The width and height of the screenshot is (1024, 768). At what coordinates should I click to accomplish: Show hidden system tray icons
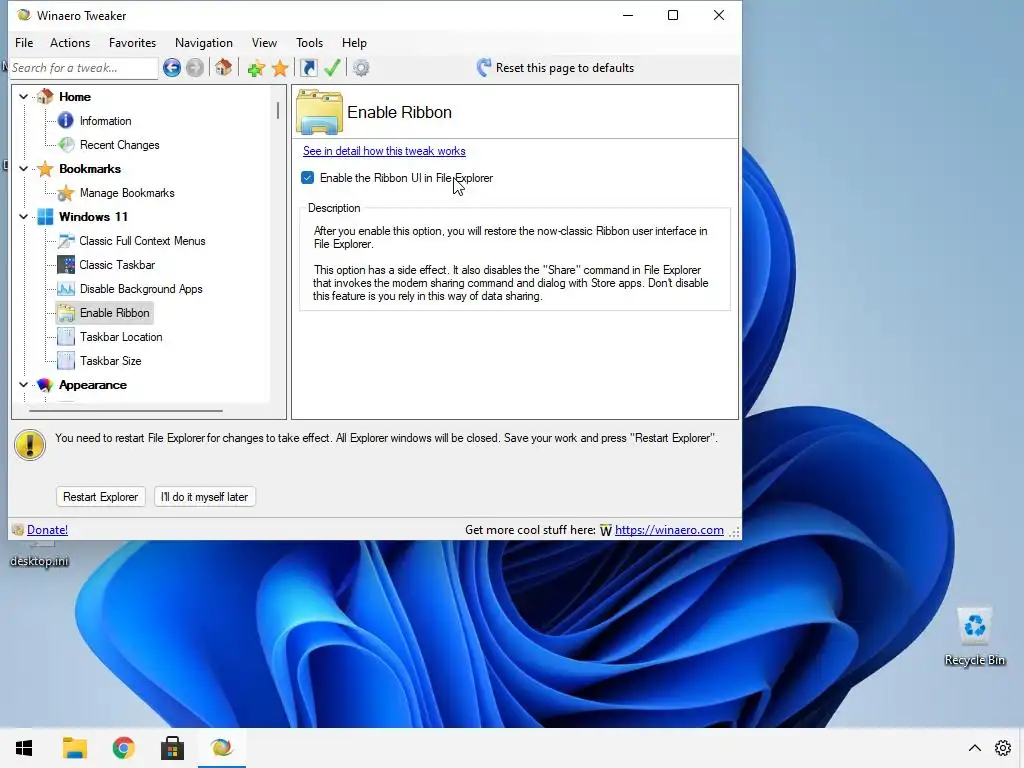(x=974, y=748)
